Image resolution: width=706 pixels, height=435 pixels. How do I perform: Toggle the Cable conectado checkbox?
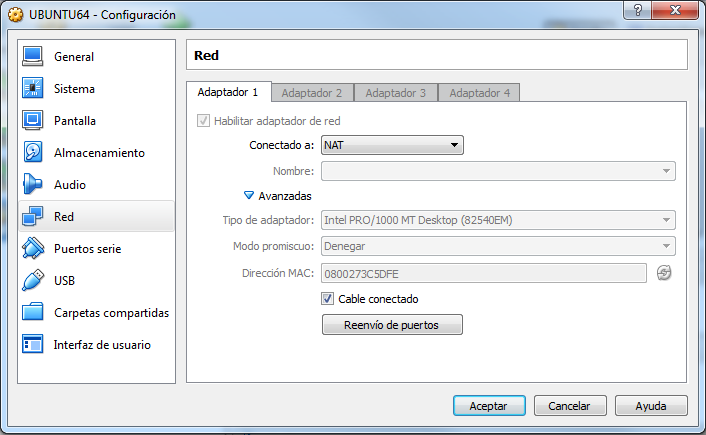(x=327, y=299)
